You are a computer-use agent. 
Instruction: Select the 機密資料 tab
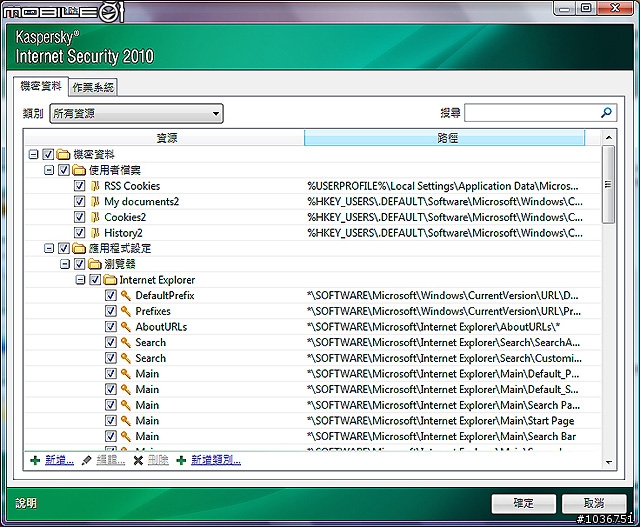point(41,86)
